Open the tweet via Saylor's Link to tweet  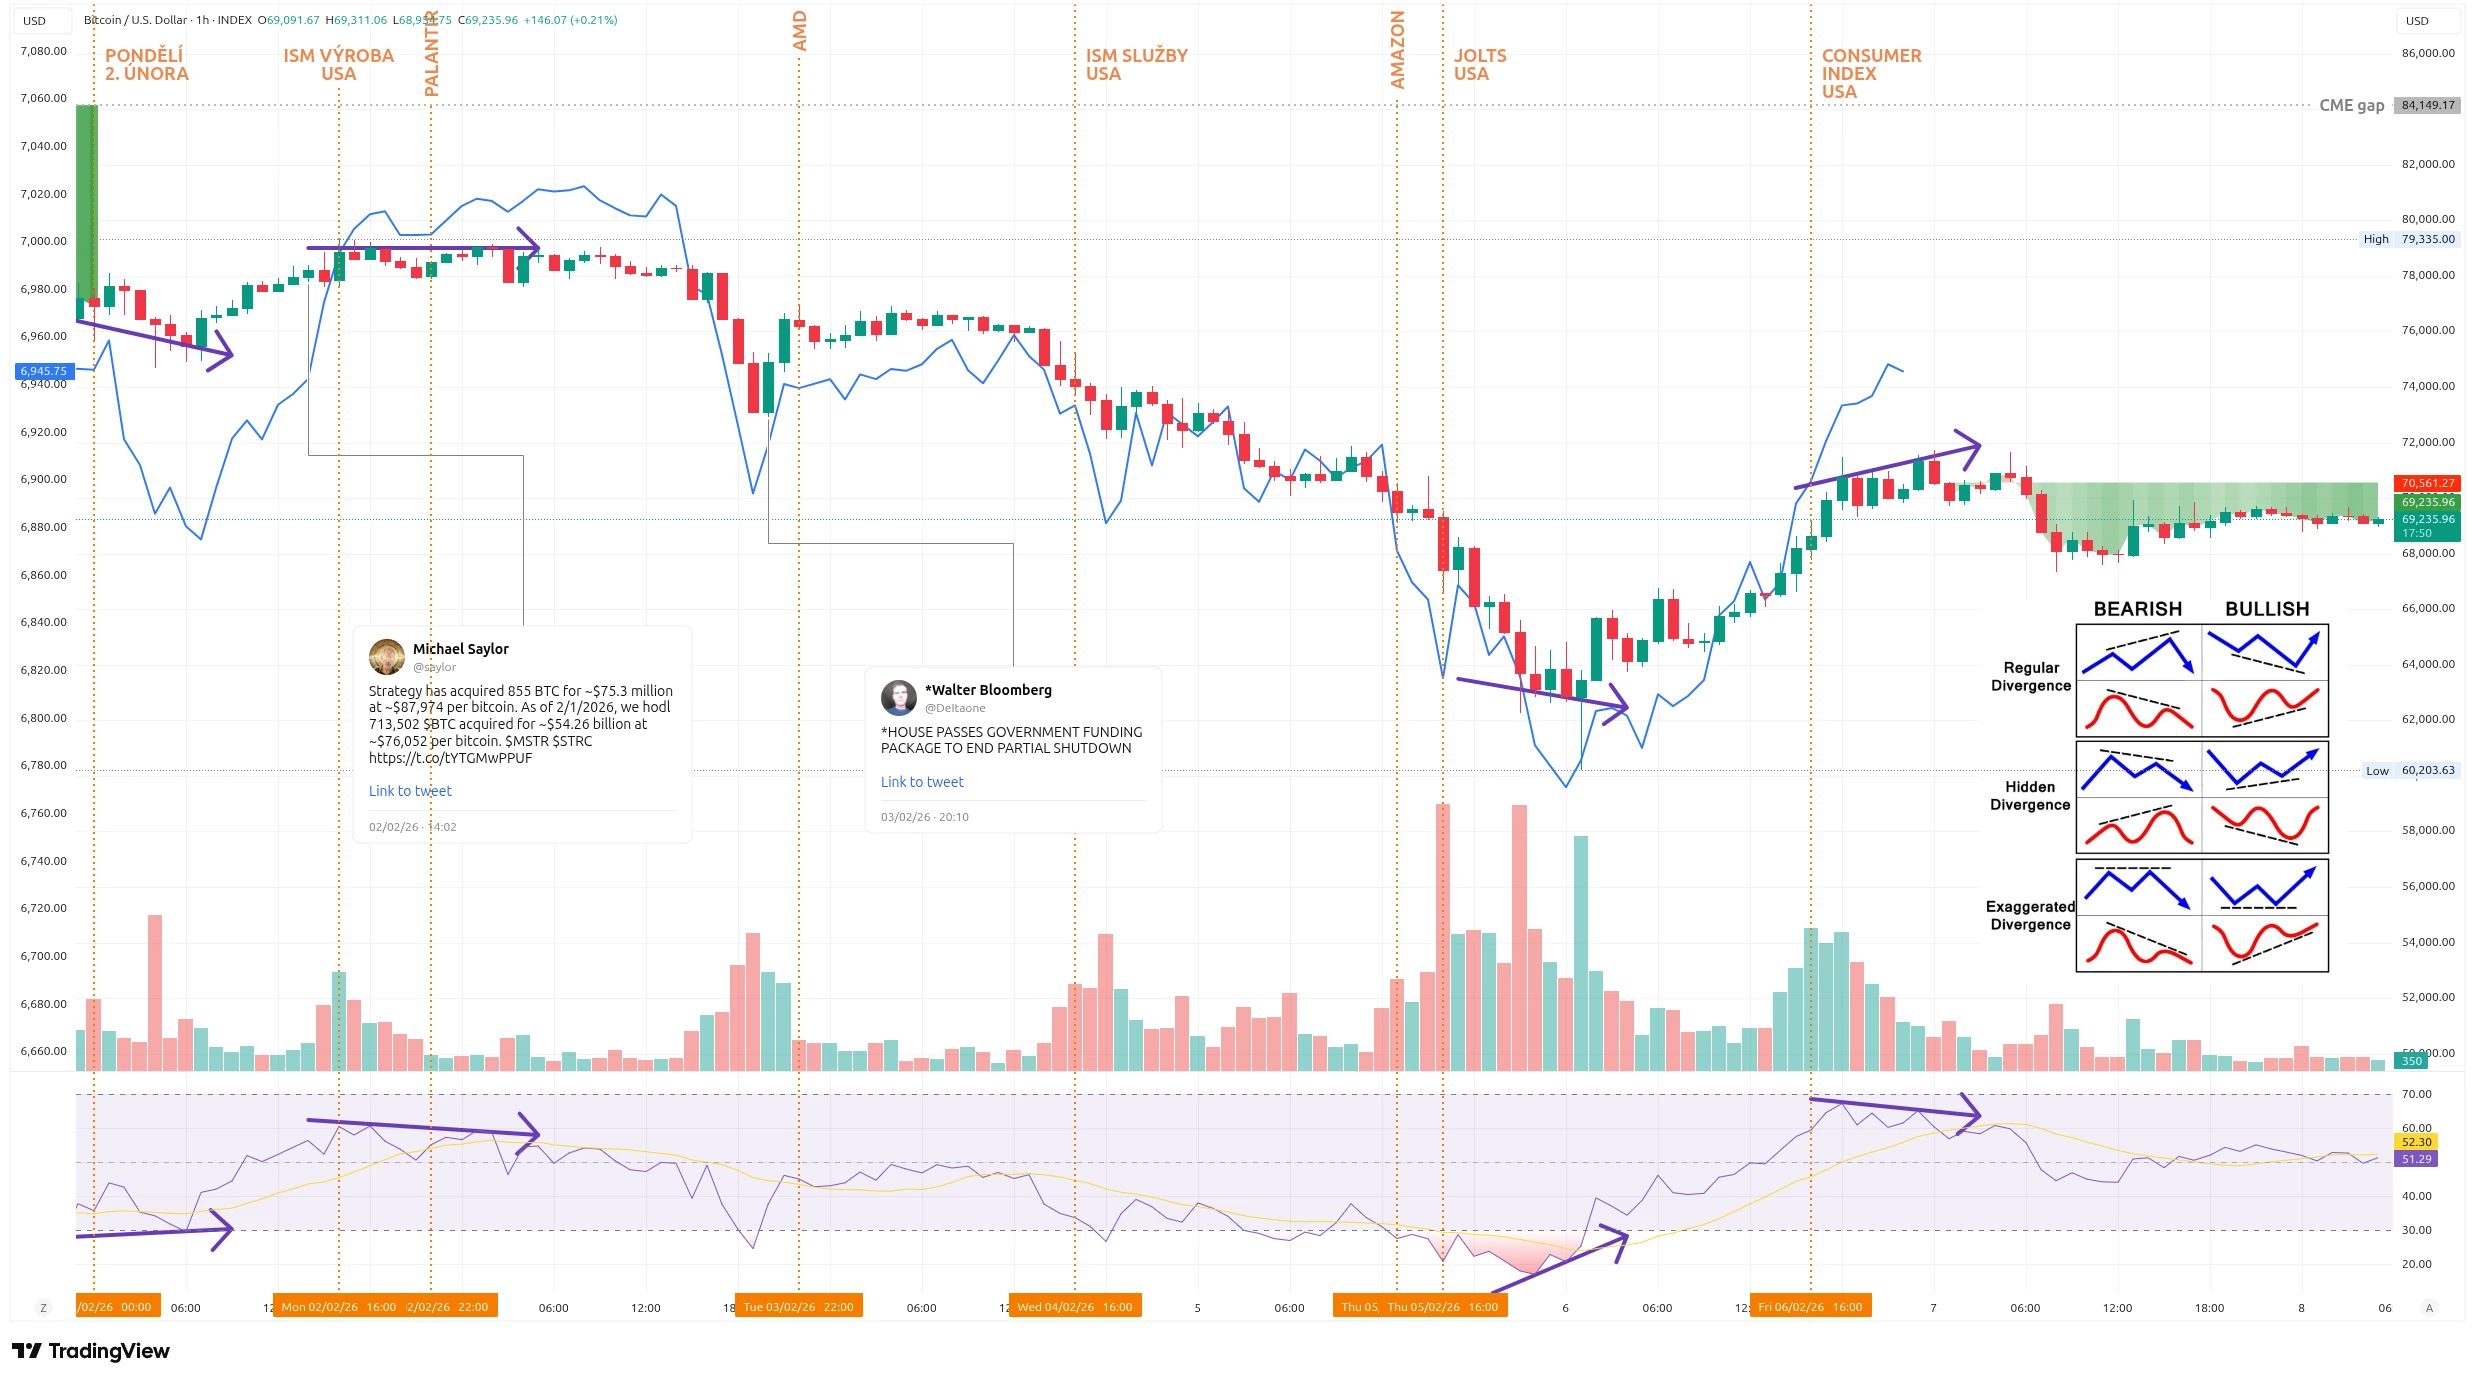click(x=410, y=790)
